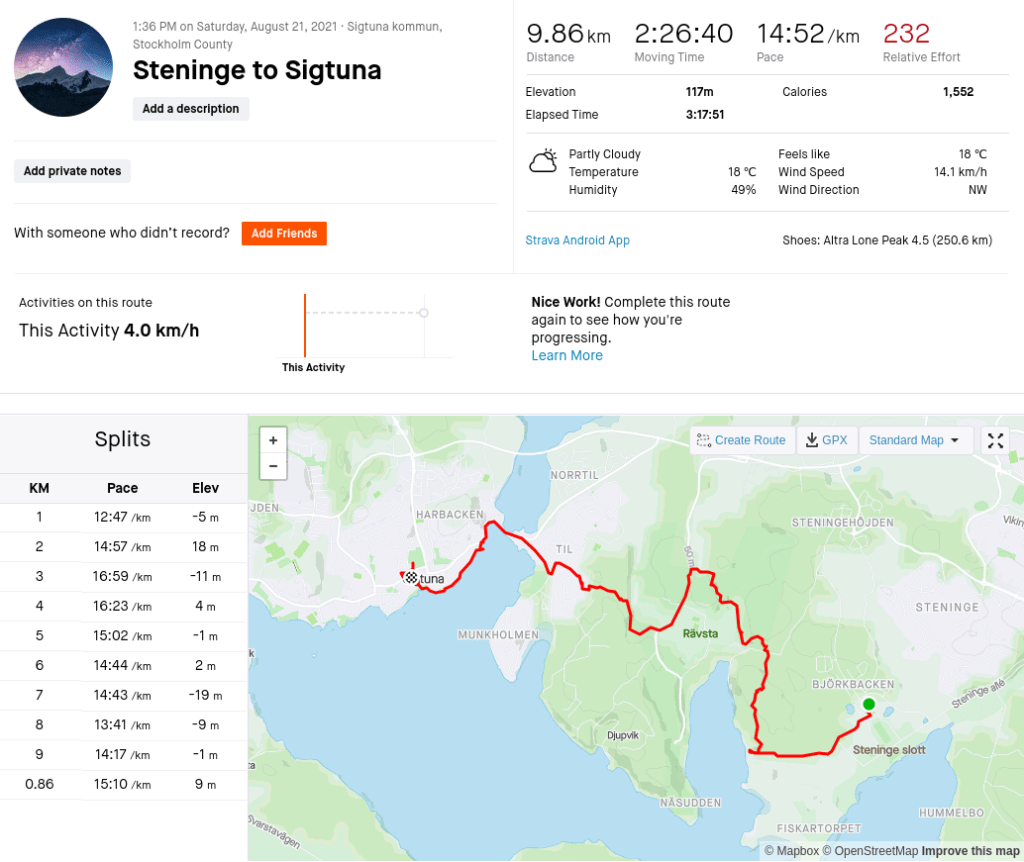Click the partly cloudy weather icon
Image resolution: width=1024 pixels, height=862 pixels.
coord(543,161)
